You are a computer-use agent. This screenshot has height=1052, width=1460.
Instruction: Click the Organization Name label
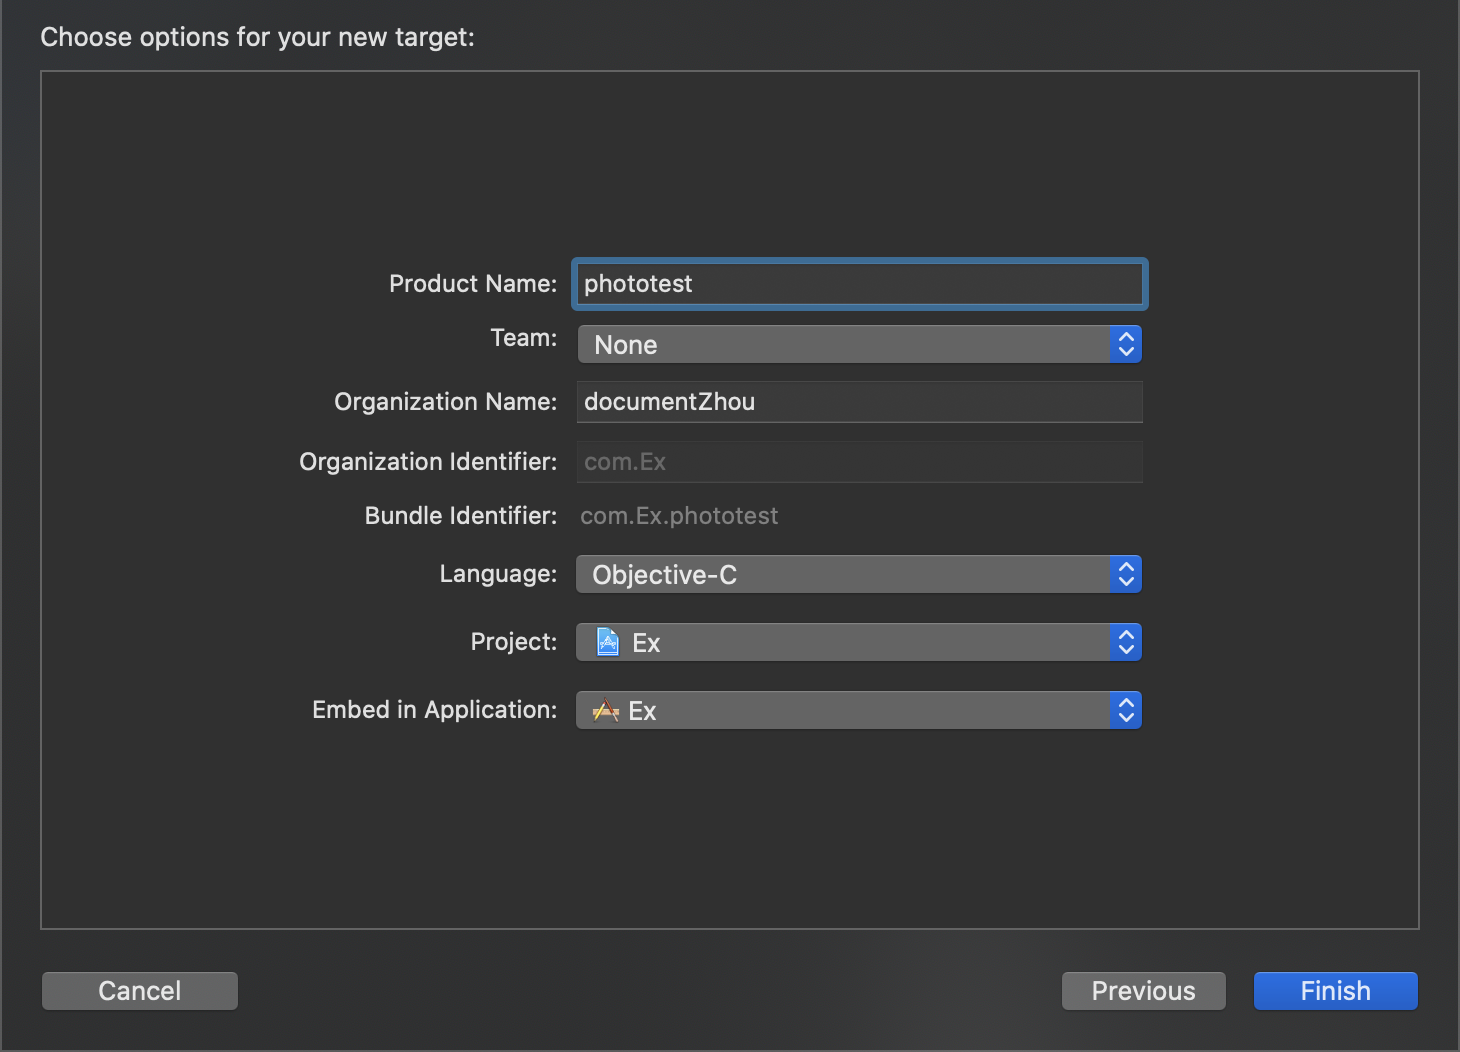point(445,402)
